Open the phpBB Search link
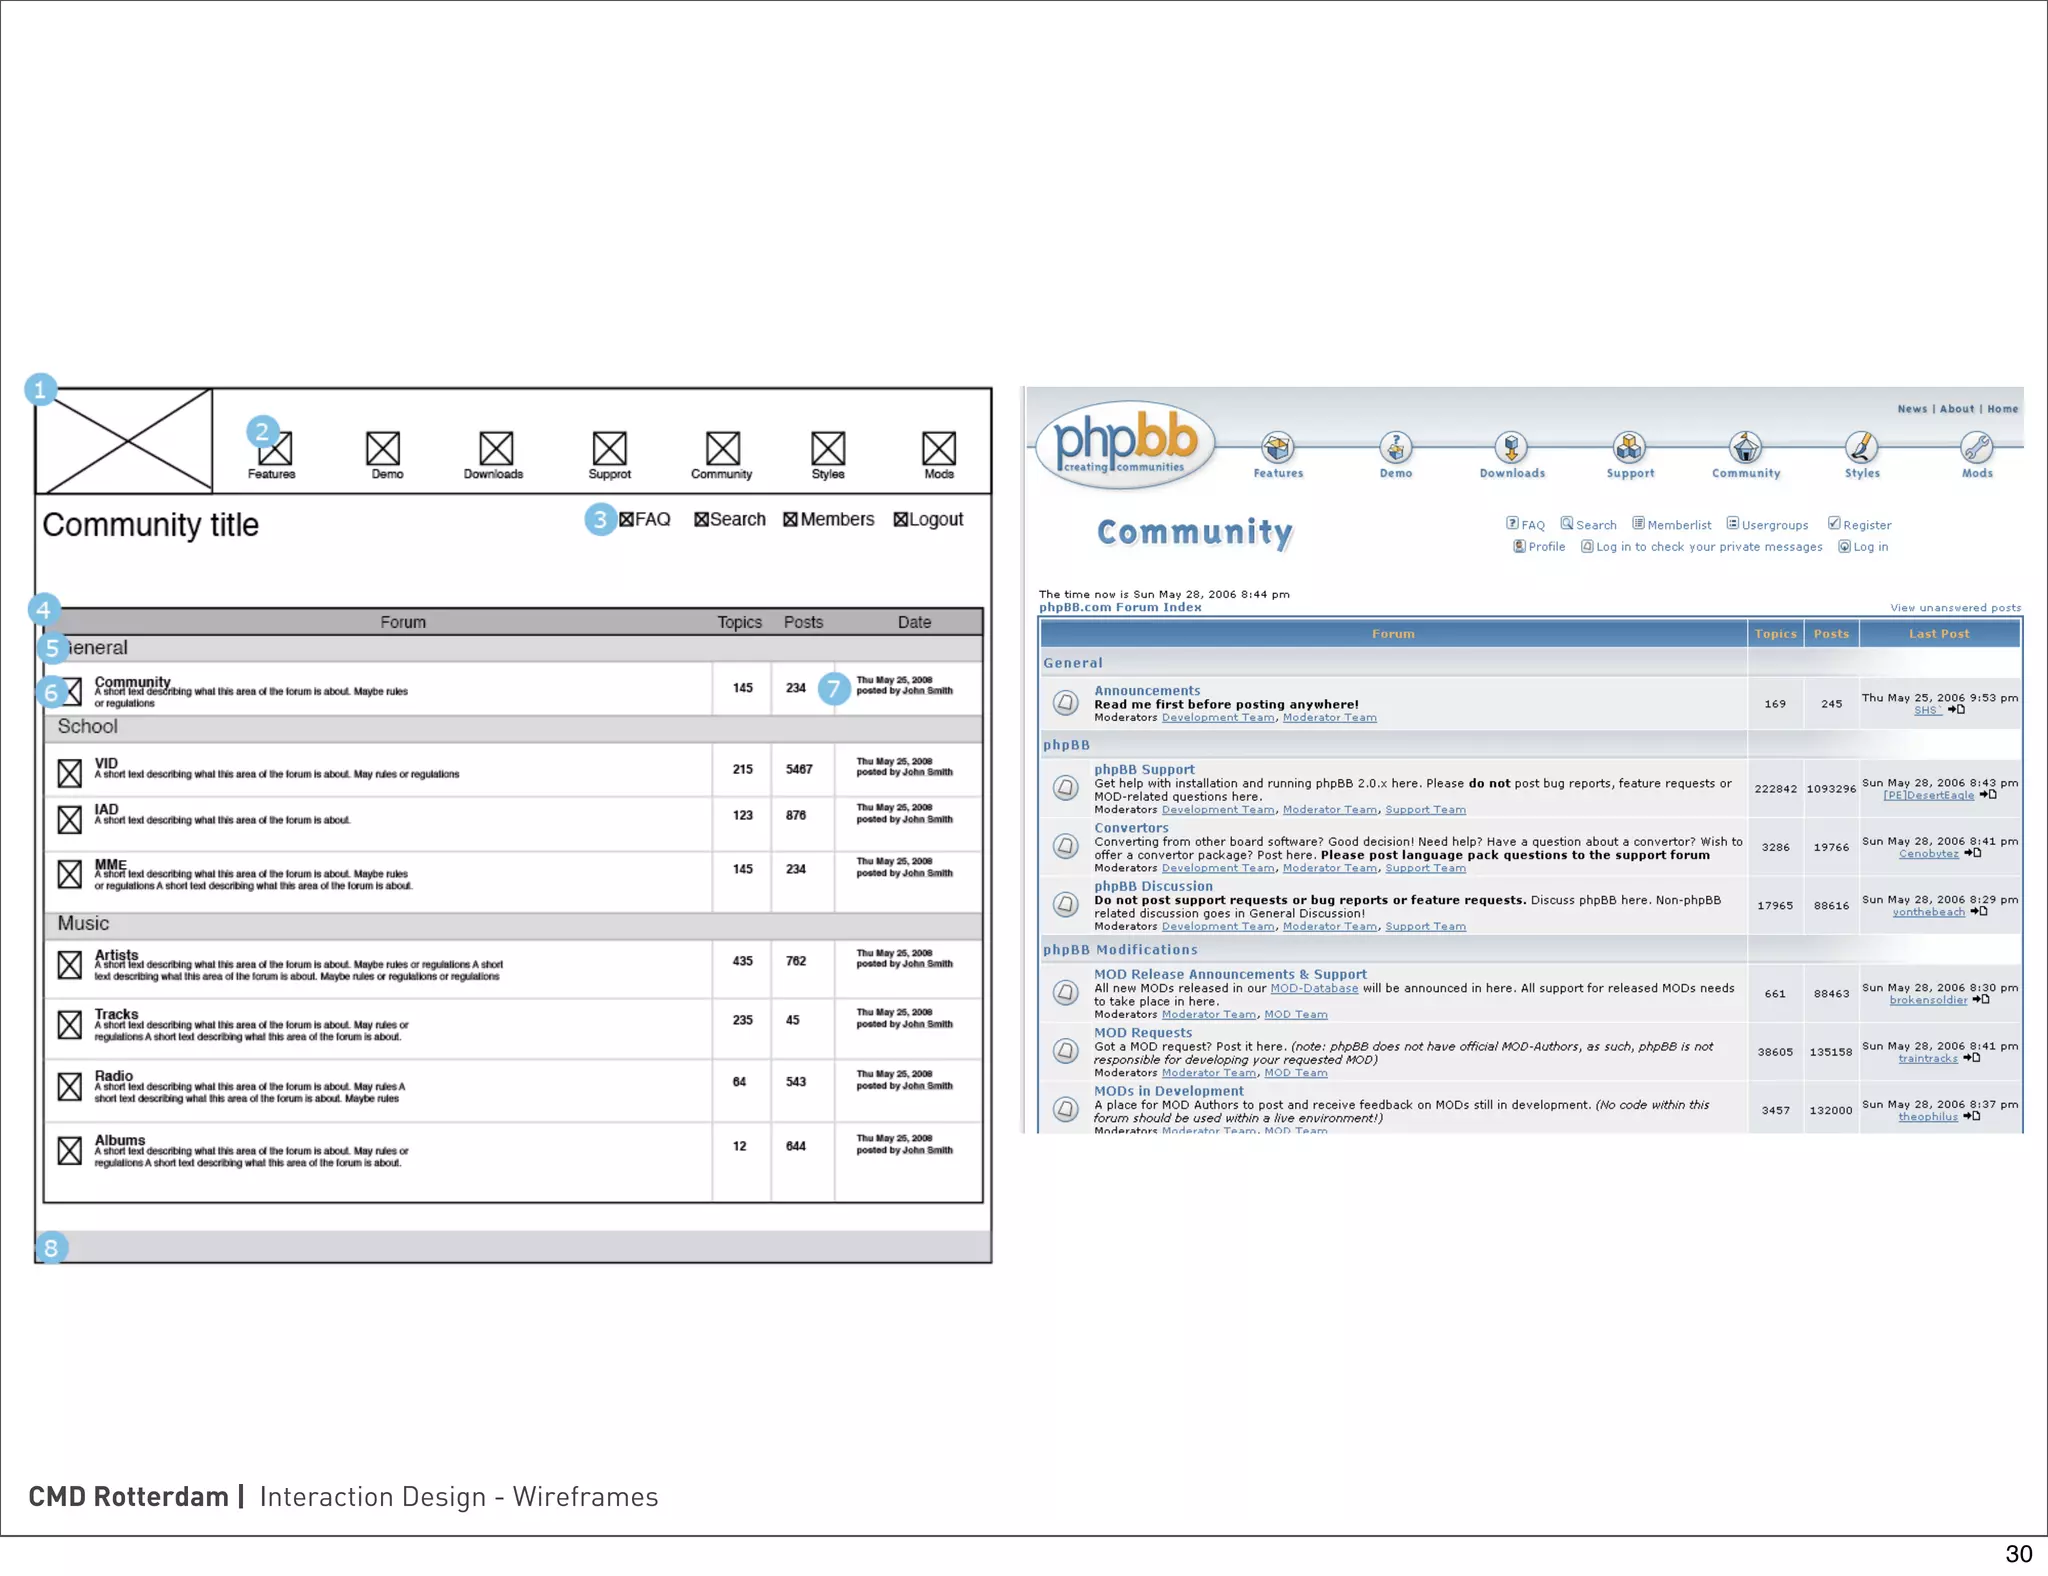Screen dimensions: 2048x1576 1588,525
